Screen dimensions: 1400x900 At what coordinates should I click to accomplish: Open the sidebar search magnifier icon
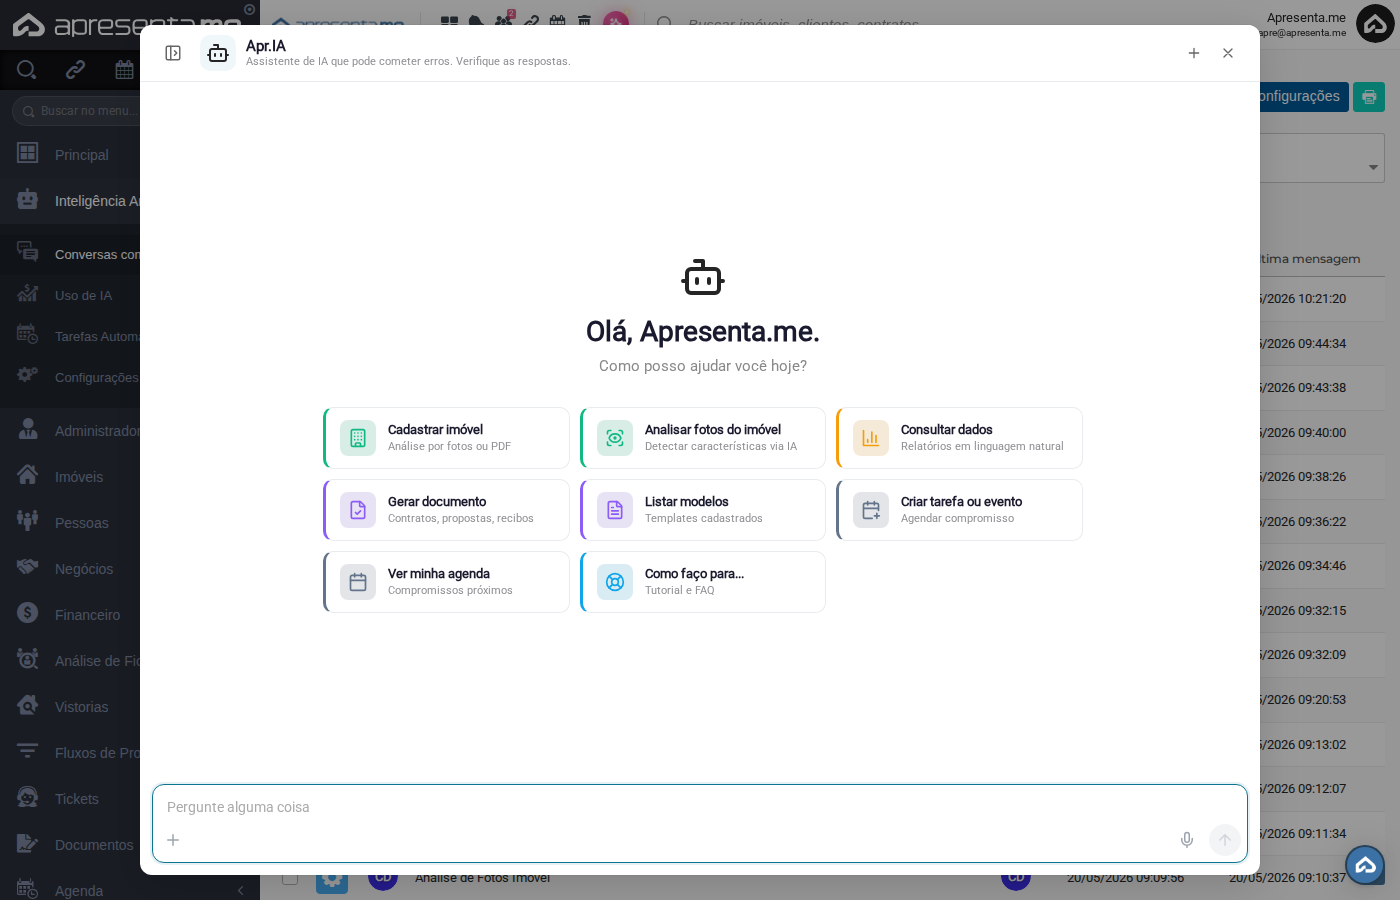[x=27, y=70]
